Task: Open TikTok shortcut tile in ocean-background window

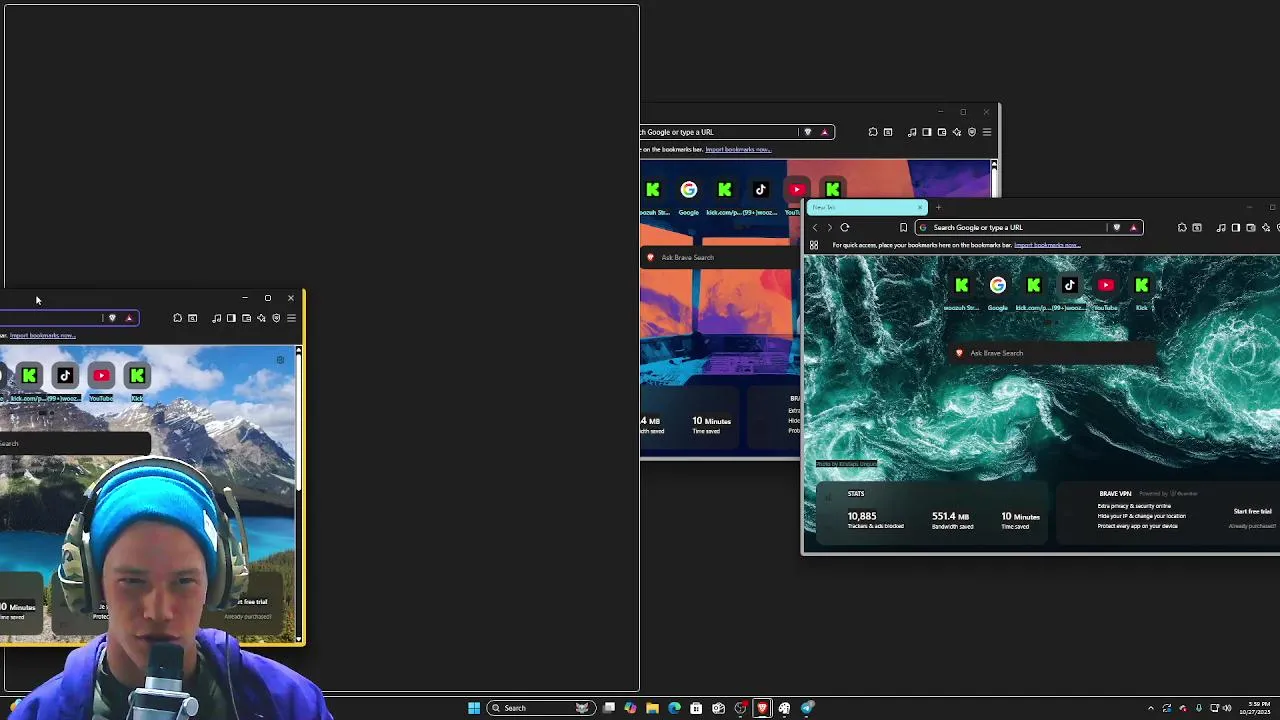Action: [1069, 286]
